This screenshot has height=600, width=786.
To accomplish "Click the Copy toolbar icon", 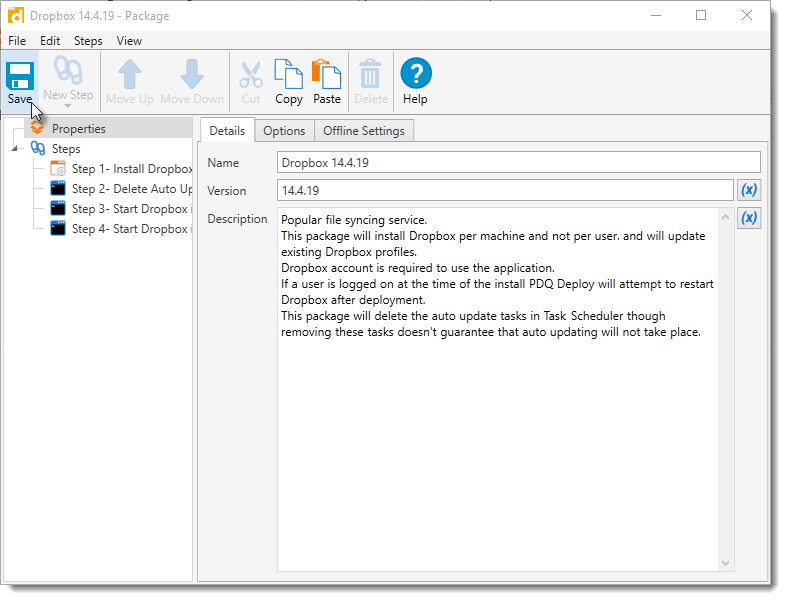I will (x=289, y=75).
